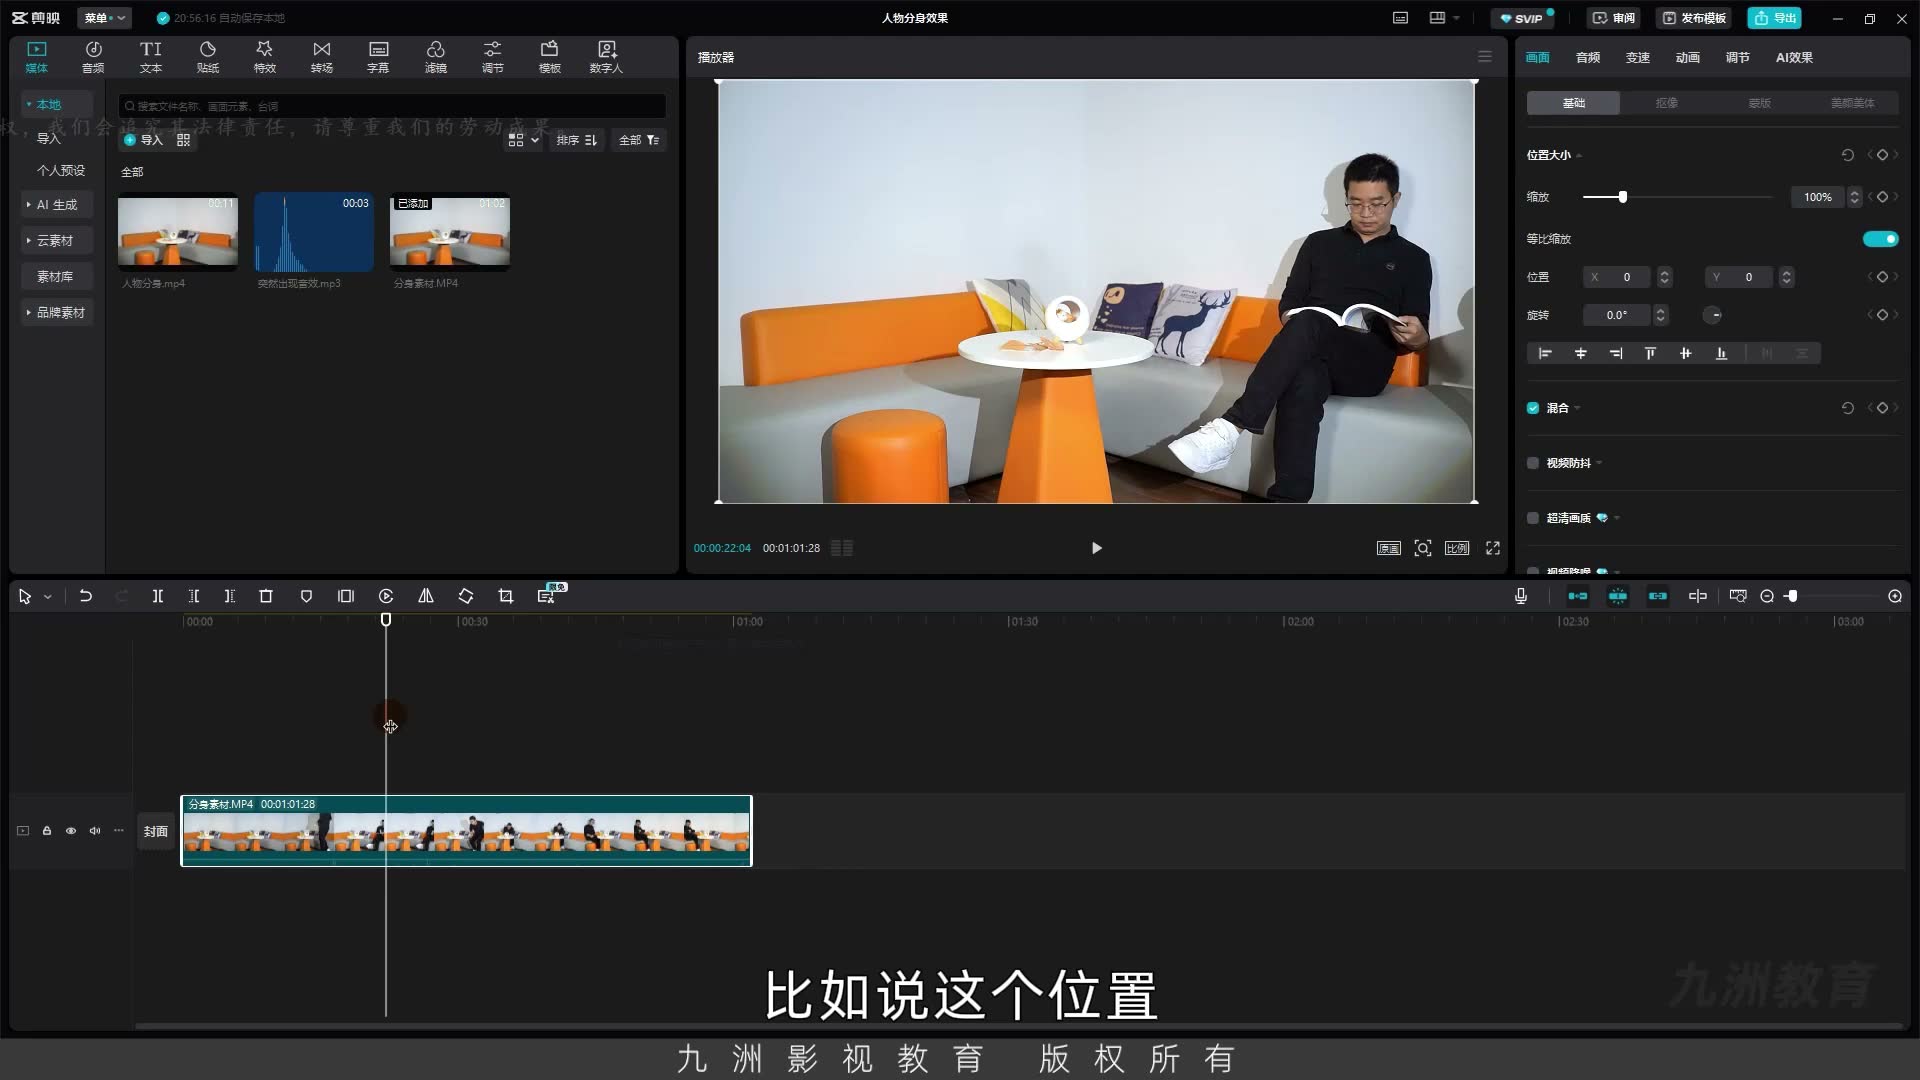1920x1080 pixels.
Task: Switch to the AI效果 tab
Action: click(x=1794, y=58)
